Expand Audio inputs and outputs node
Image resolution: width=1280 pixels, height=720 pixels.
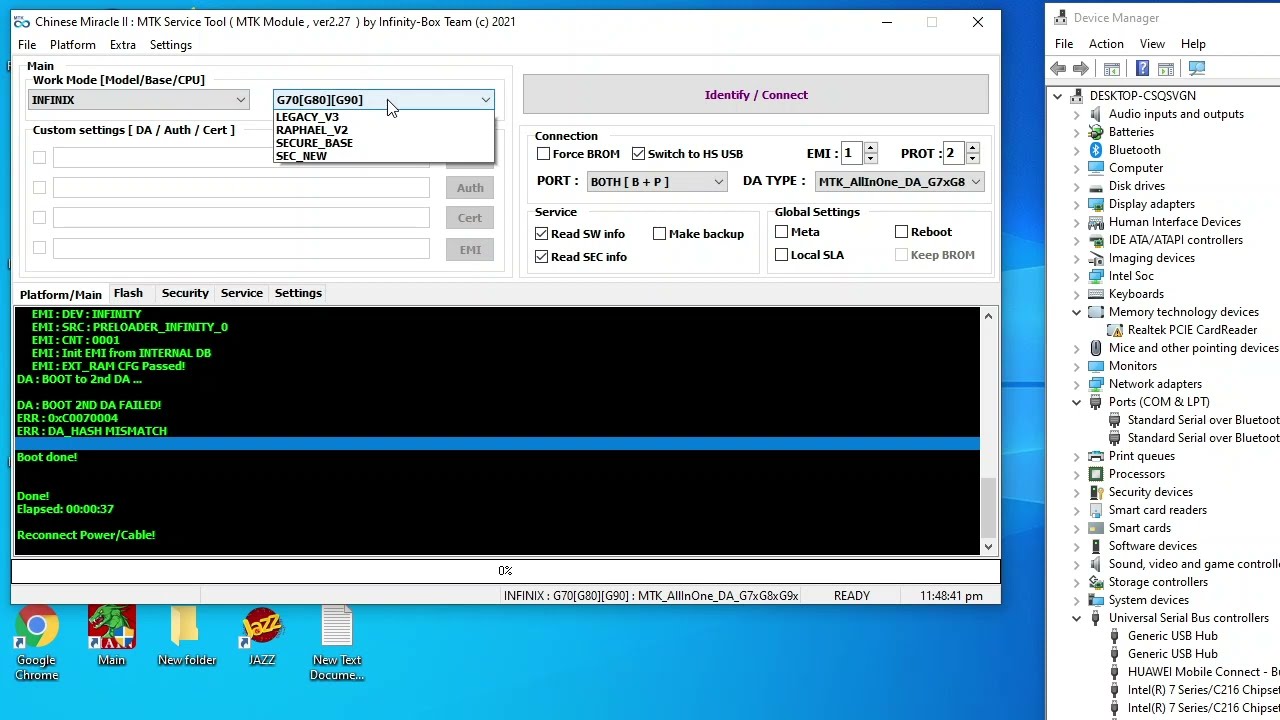[x=1077, y=114]
